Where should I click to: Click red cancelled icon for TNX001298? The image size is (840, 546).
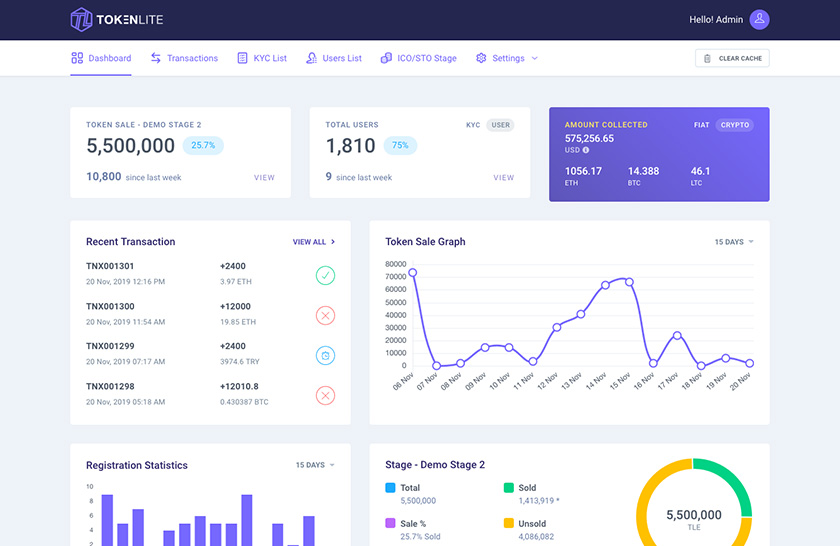pyautogui.click(x=325, y=396)
